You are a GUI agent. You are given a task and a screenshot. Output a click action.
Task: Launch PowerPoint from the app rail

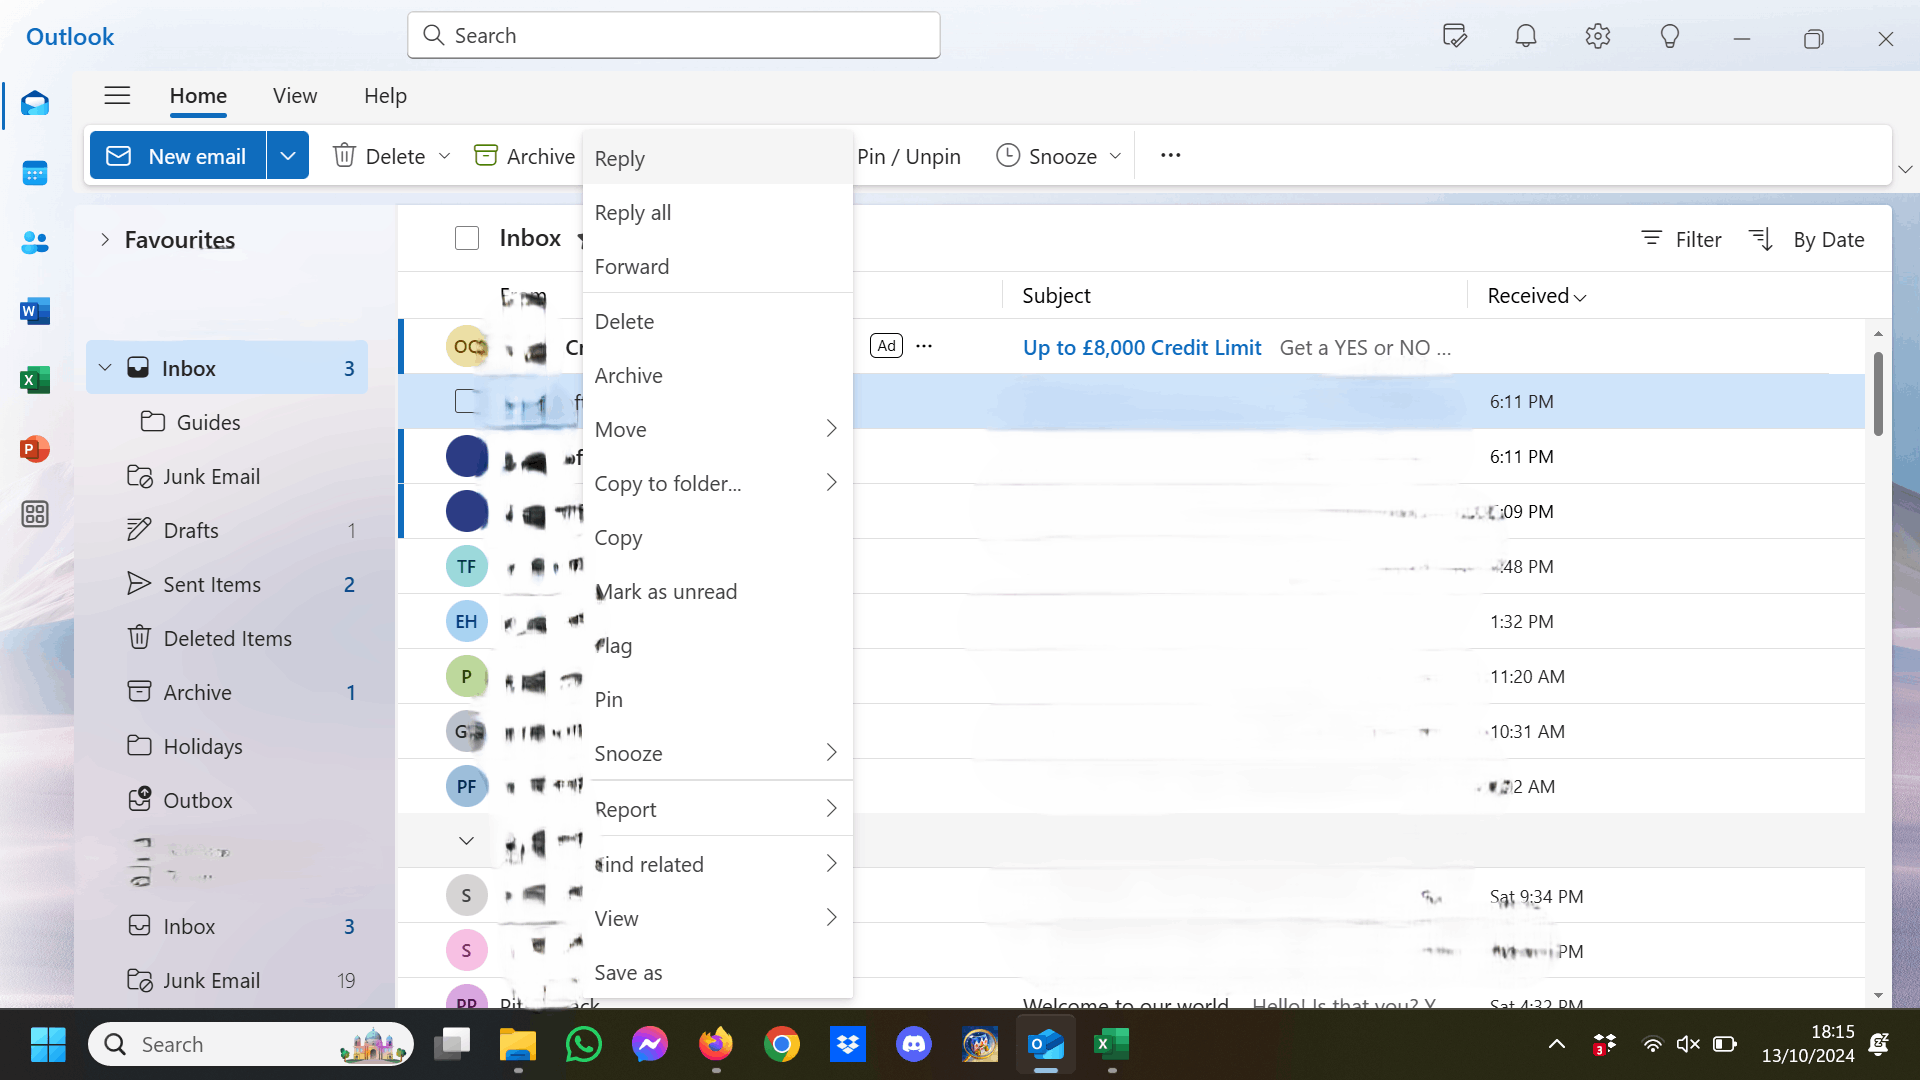click(35, 449)
